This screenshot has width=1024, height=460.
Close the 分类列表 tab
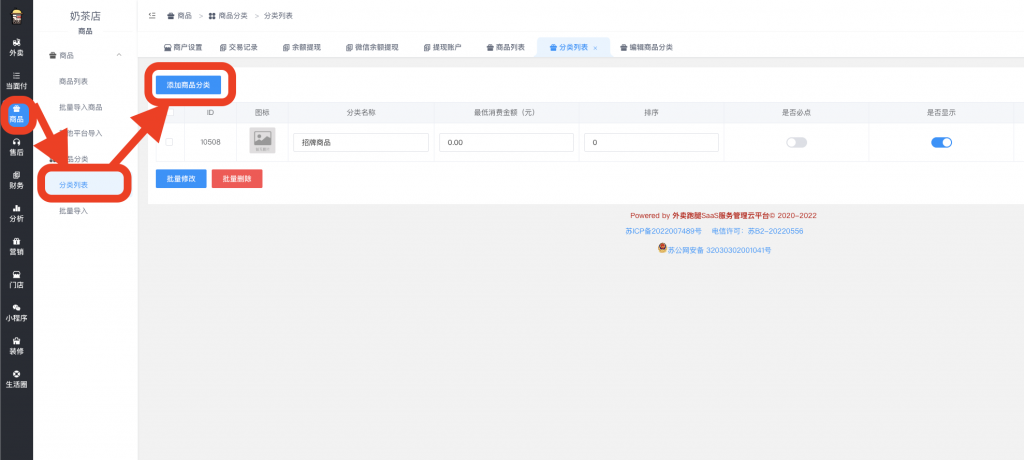[x=595, y=48]
